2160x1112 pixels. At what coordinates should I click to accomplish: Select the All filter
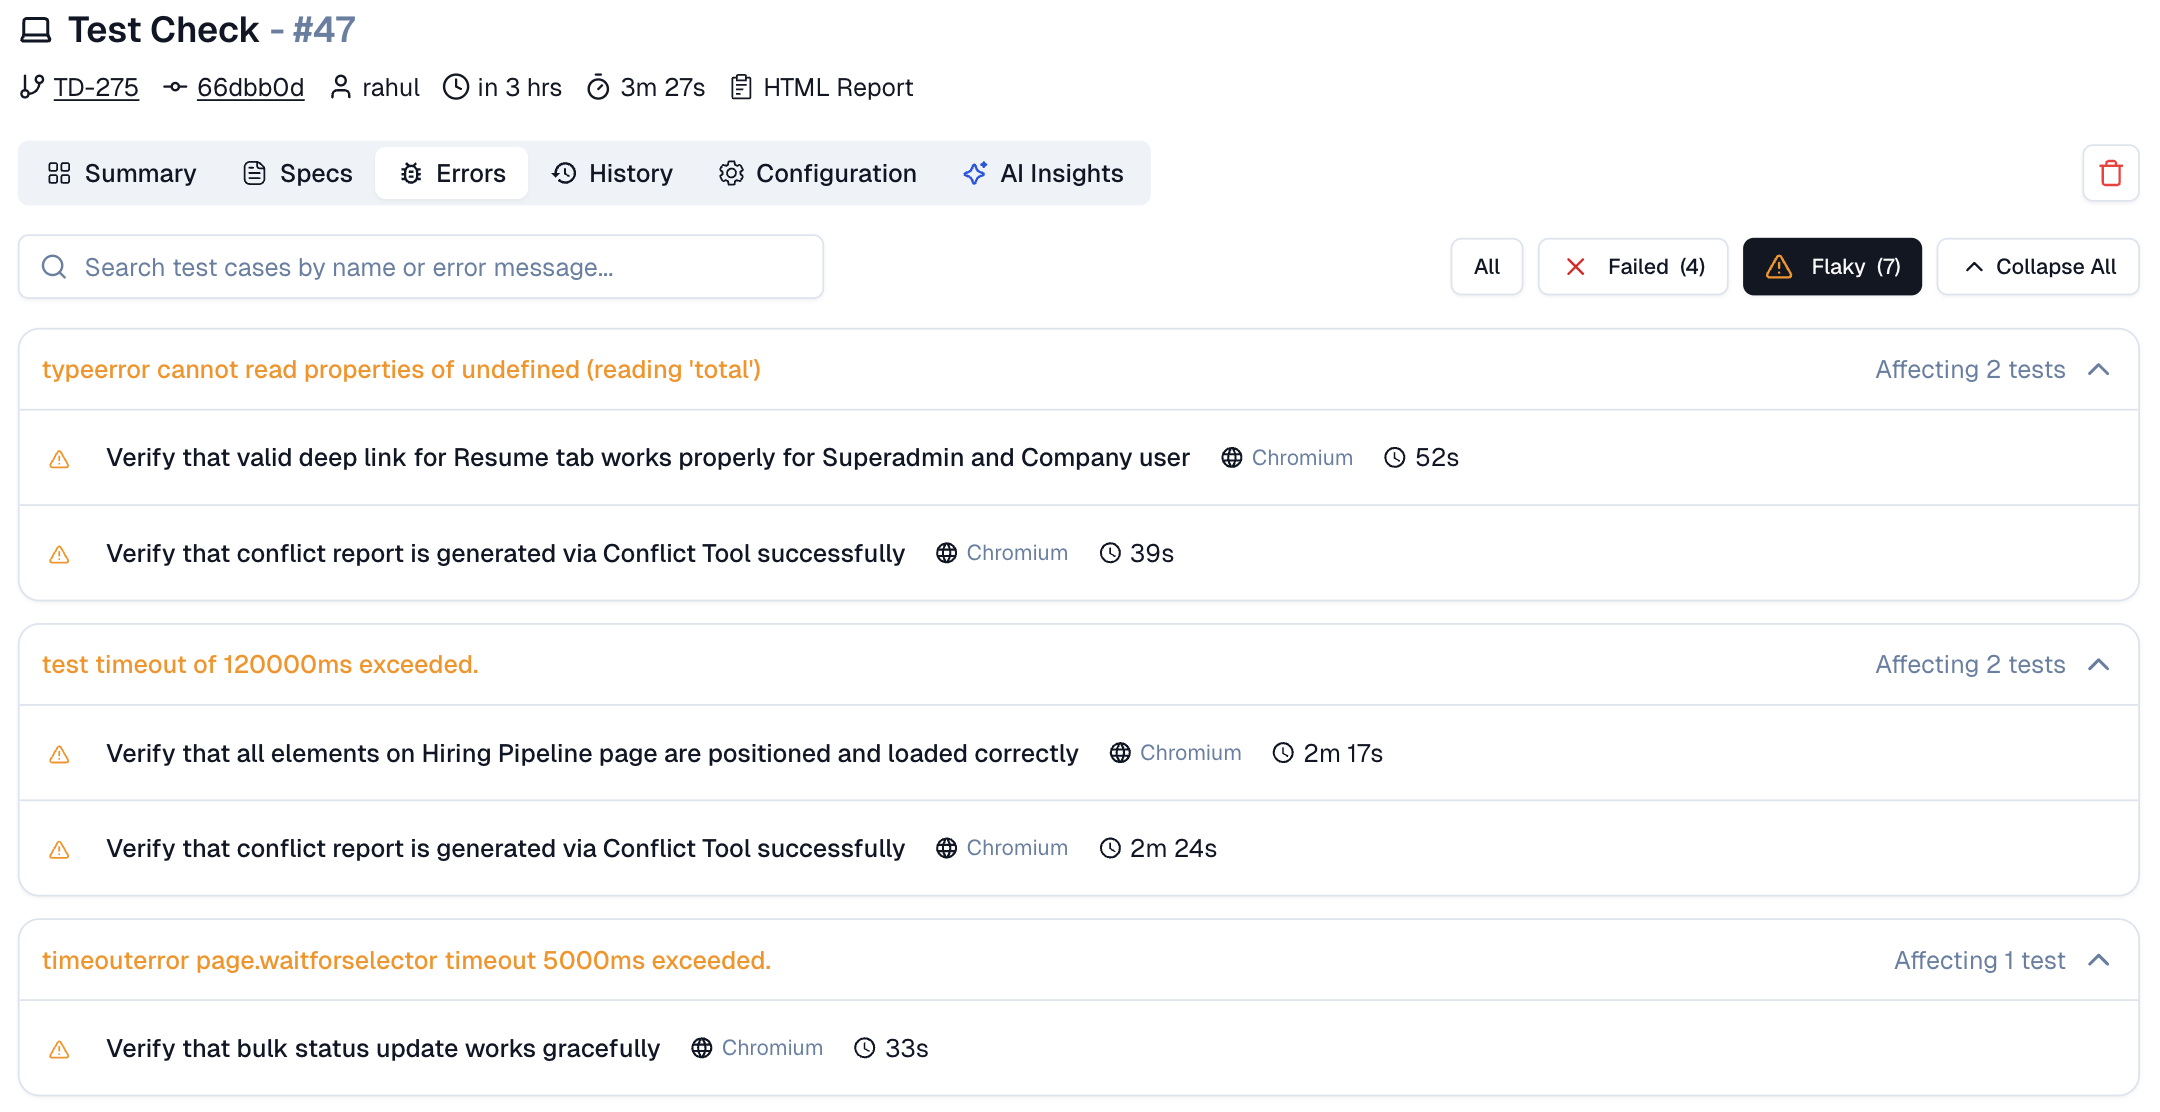tap(1486, 267)
